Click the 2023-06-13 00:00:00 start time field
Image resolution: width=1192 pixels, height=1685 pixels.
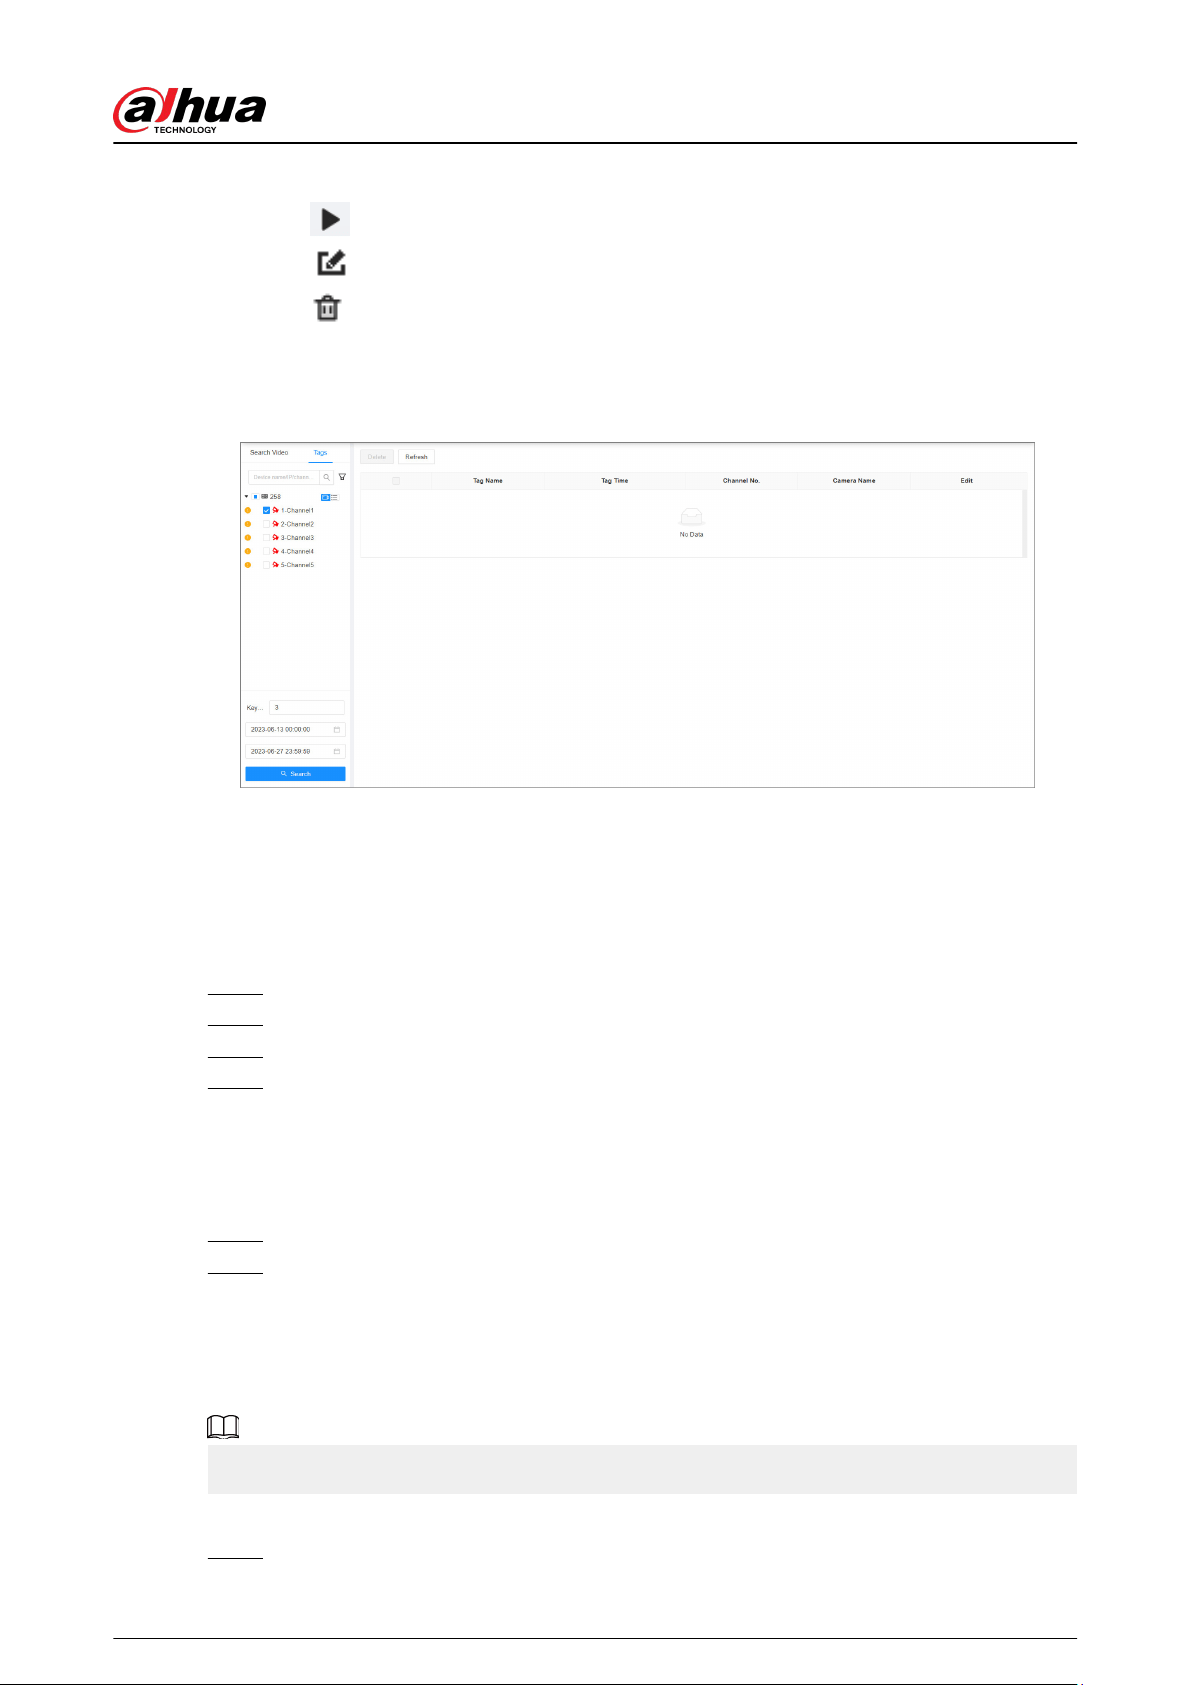pos(295,730)
